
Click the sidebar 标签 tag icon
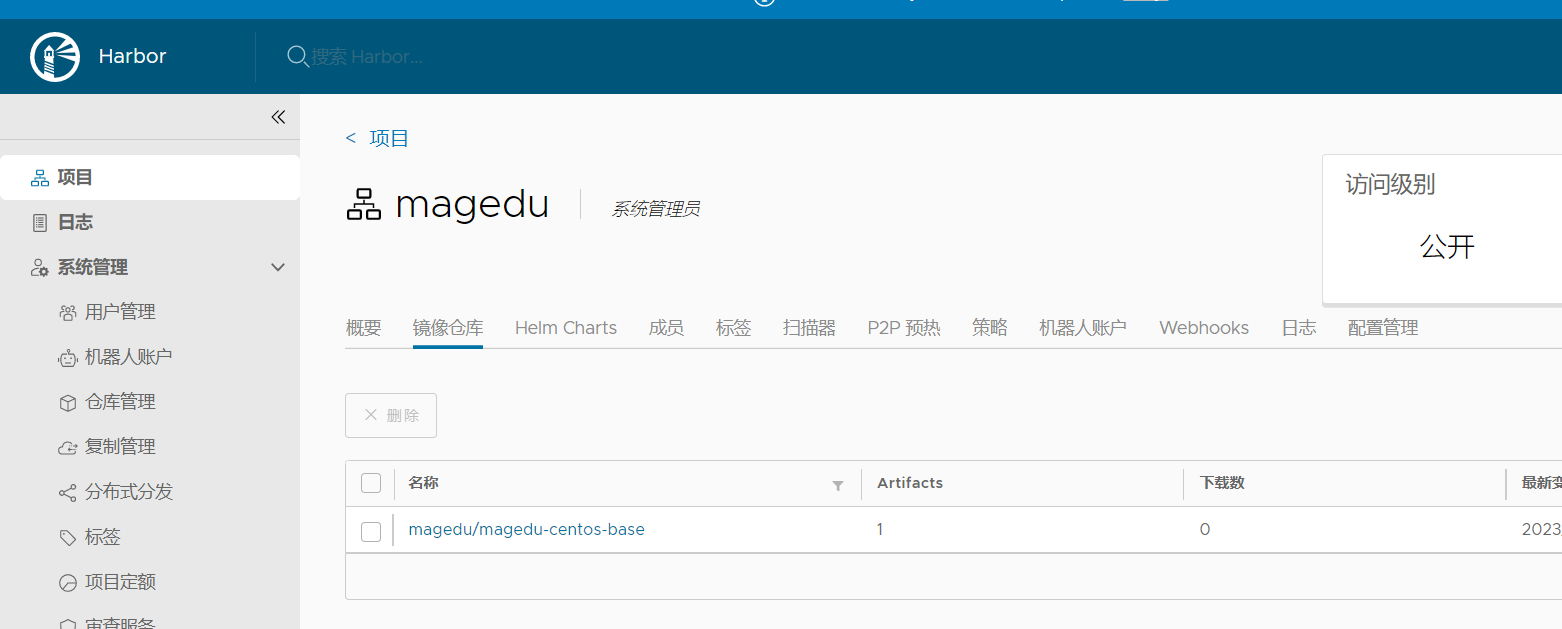pos(68,538)
